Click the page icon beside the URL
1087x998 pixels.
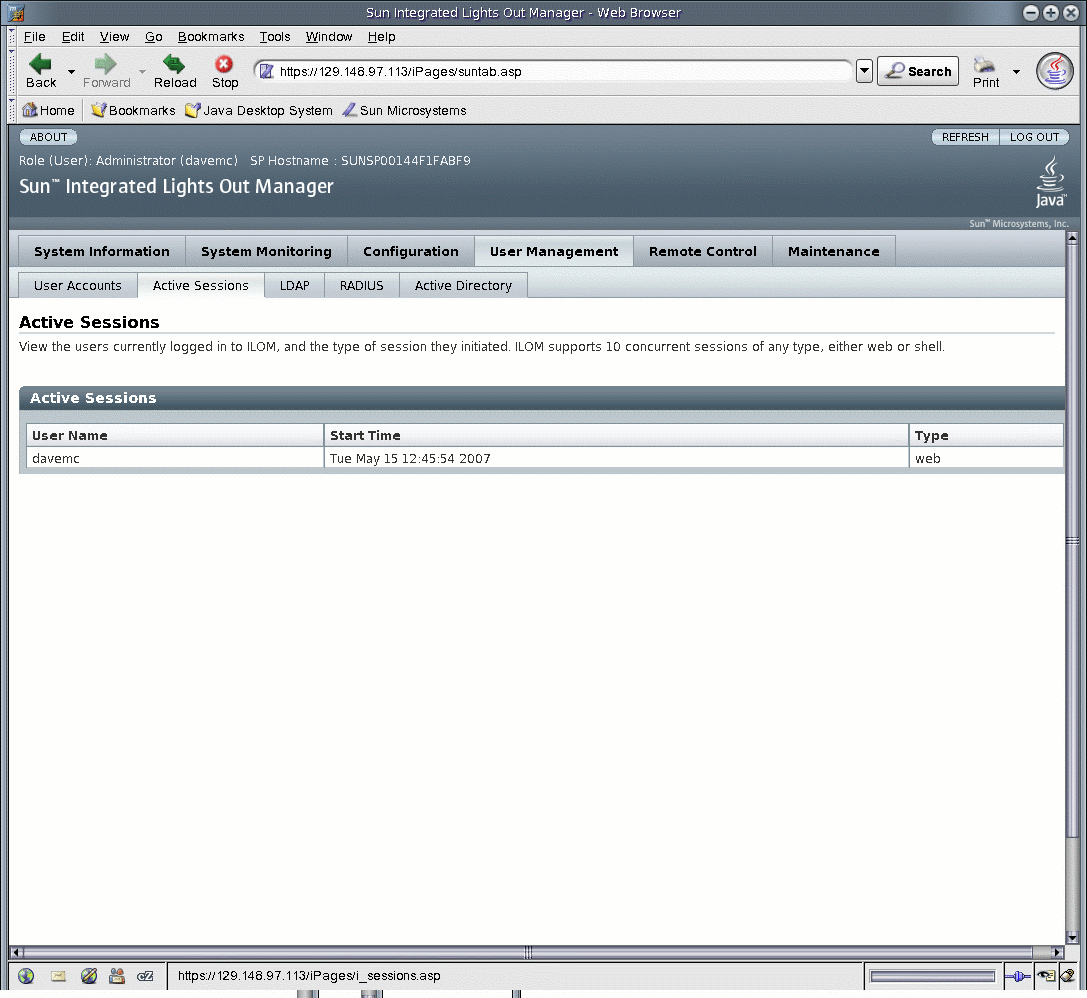coord(266,71)
